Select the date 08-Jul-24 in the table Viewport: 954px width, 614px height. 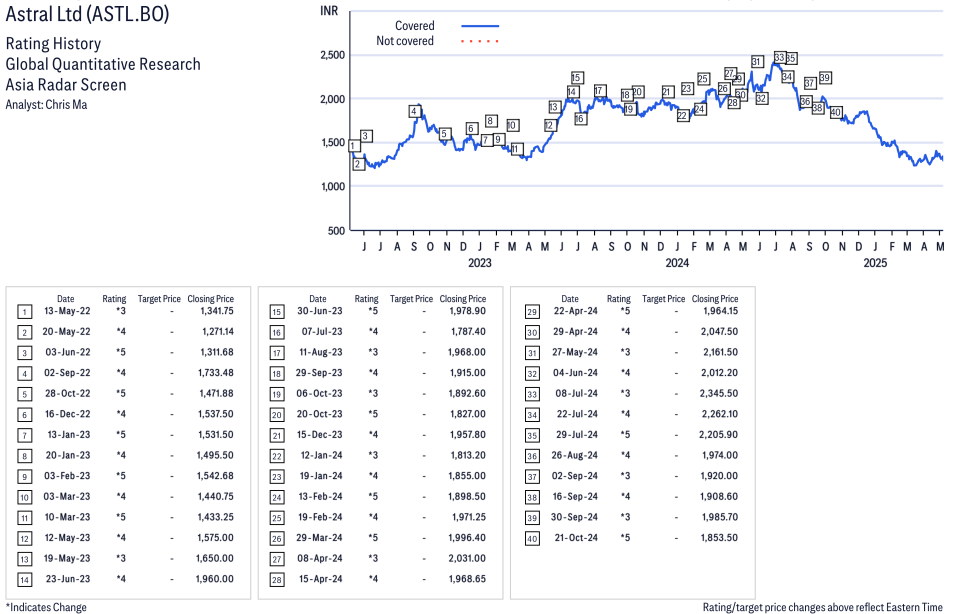pyautogui.click(x=577, y=394)
